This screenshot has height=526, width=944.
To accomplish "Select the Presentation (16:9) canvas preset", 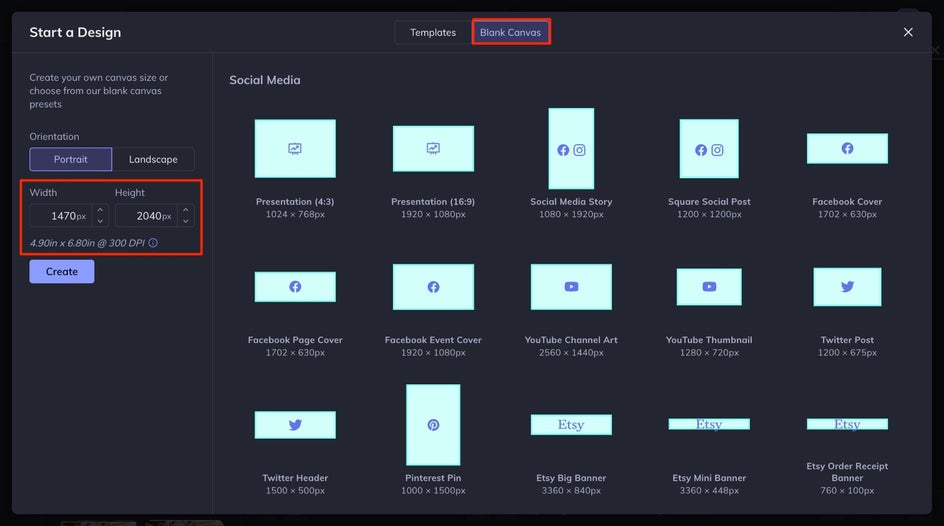I will click(433, 149).
